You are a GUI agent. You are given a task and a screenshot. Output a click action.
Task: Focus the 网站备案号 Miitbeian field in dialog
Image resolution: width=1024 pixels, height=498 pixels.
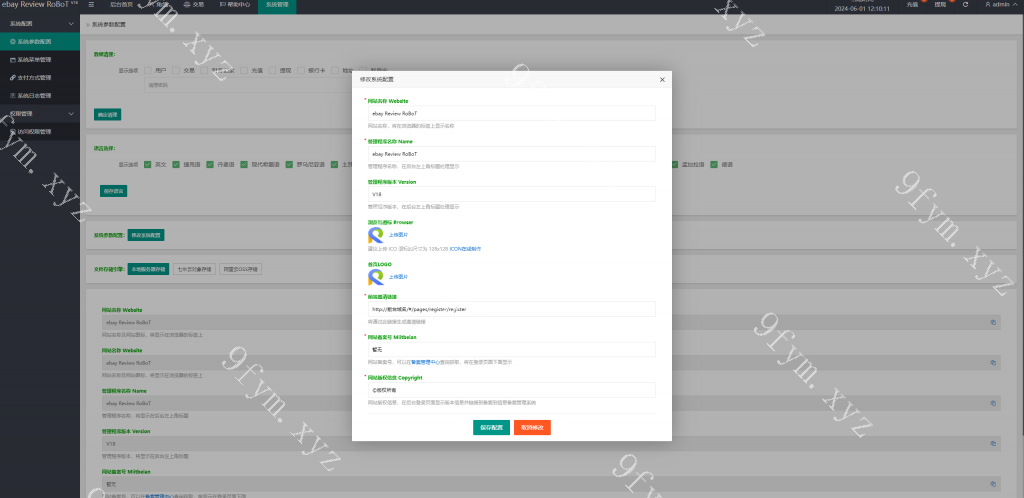click(x=511, y=349)
